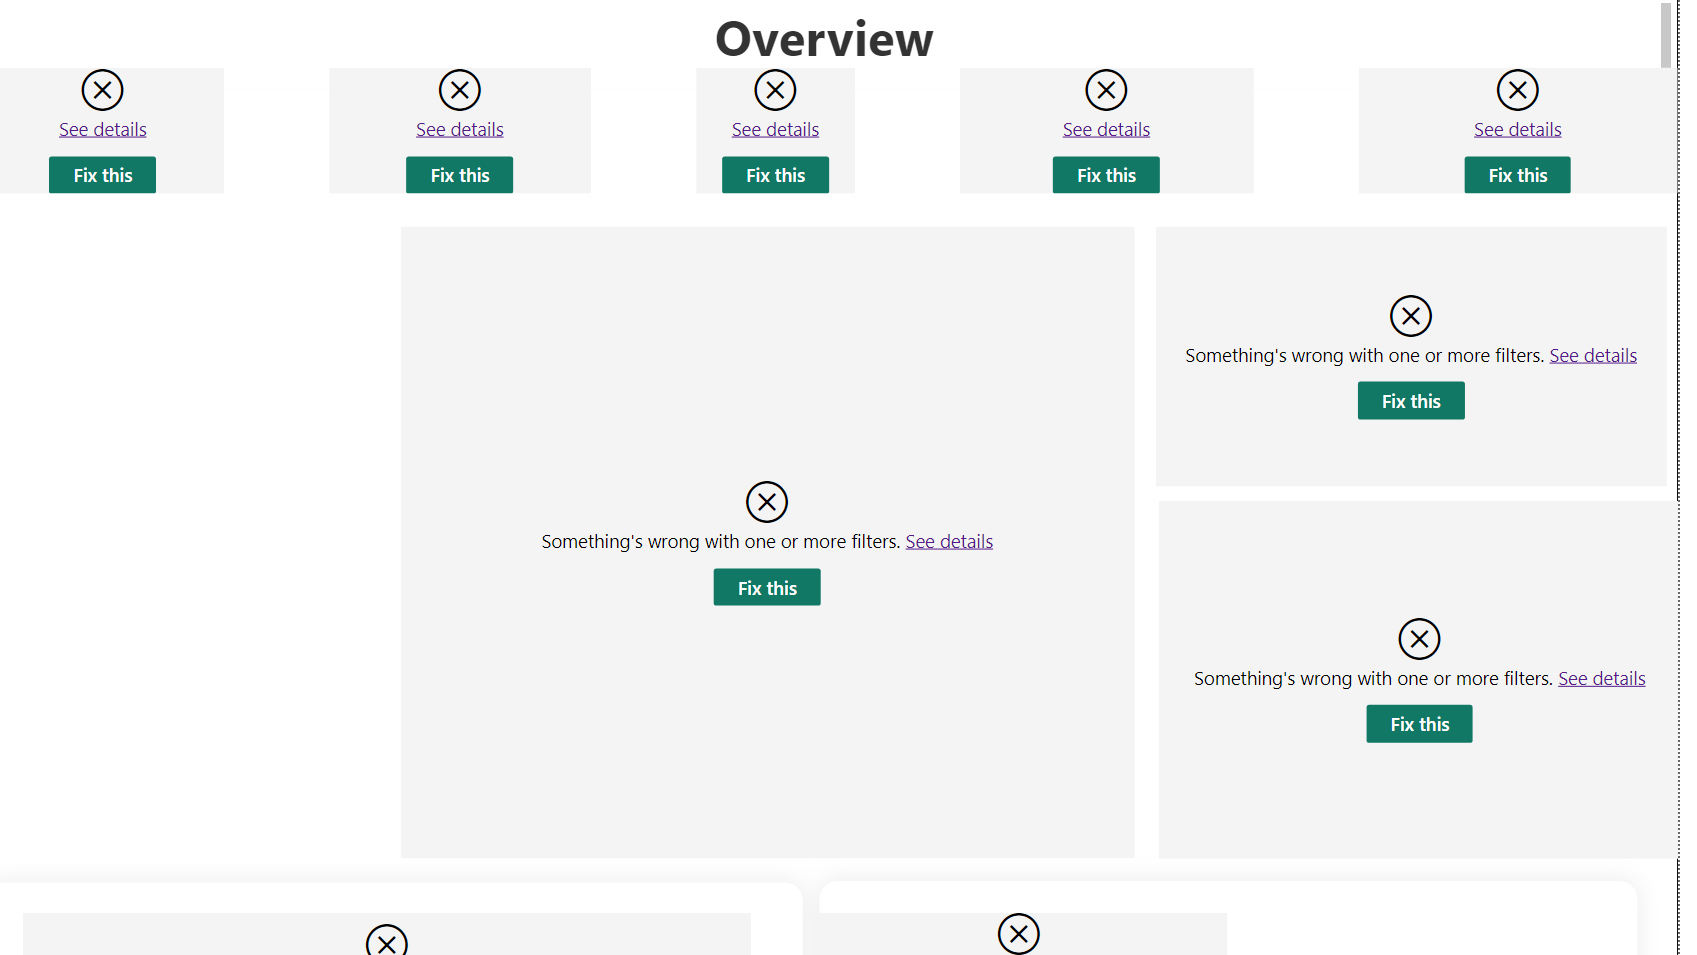The image size is (1697, 955).
Task: Click the error icon in the middle top-row card
Action: [x=775, y=90]
